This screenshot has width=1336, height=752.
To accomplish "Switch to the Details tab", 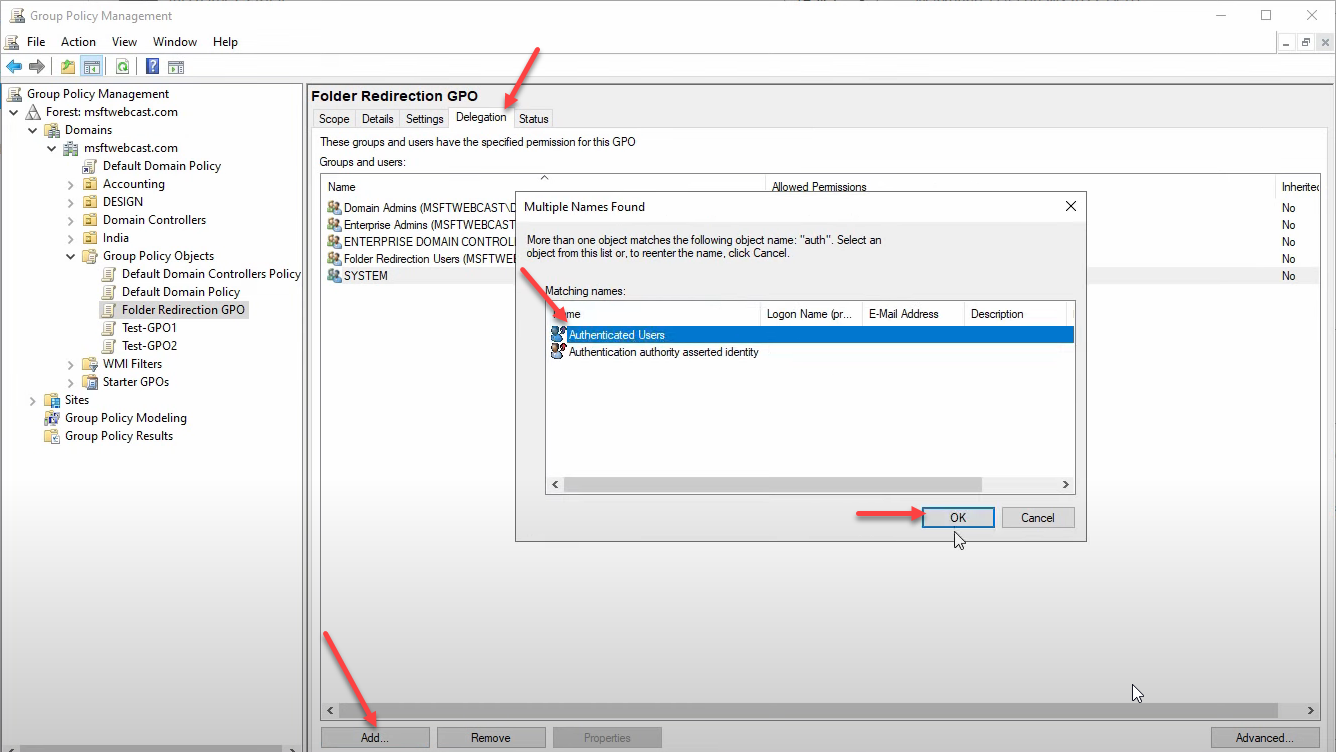I will point(378,119).
